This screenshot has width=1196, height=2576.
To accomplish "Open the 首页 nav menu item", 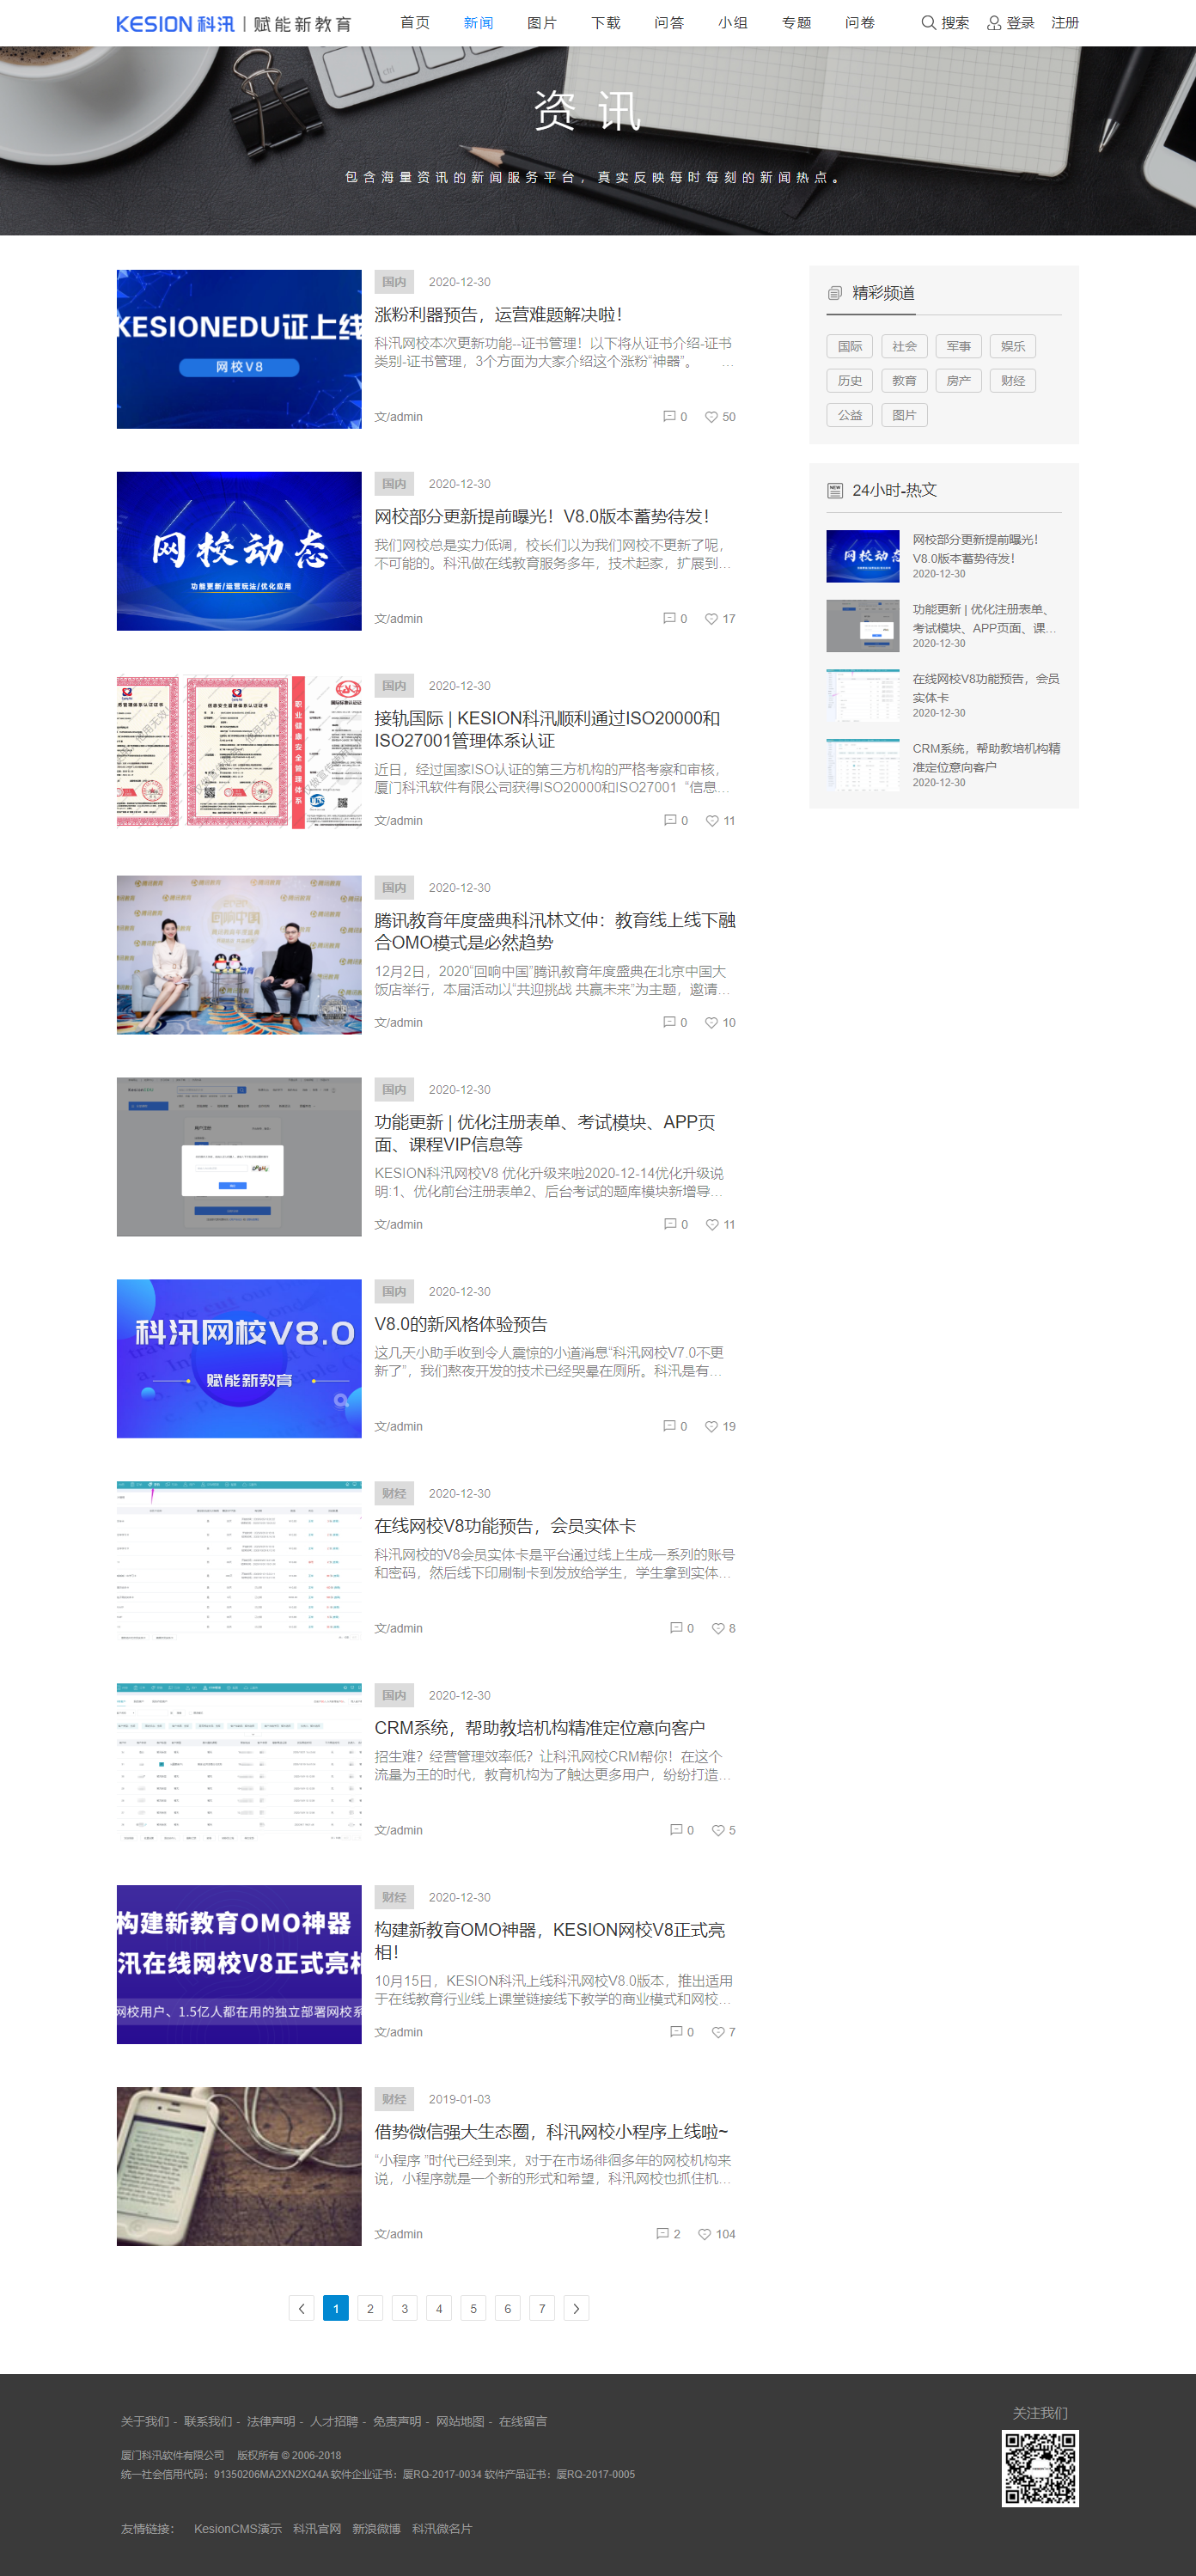I will [415, 23].
